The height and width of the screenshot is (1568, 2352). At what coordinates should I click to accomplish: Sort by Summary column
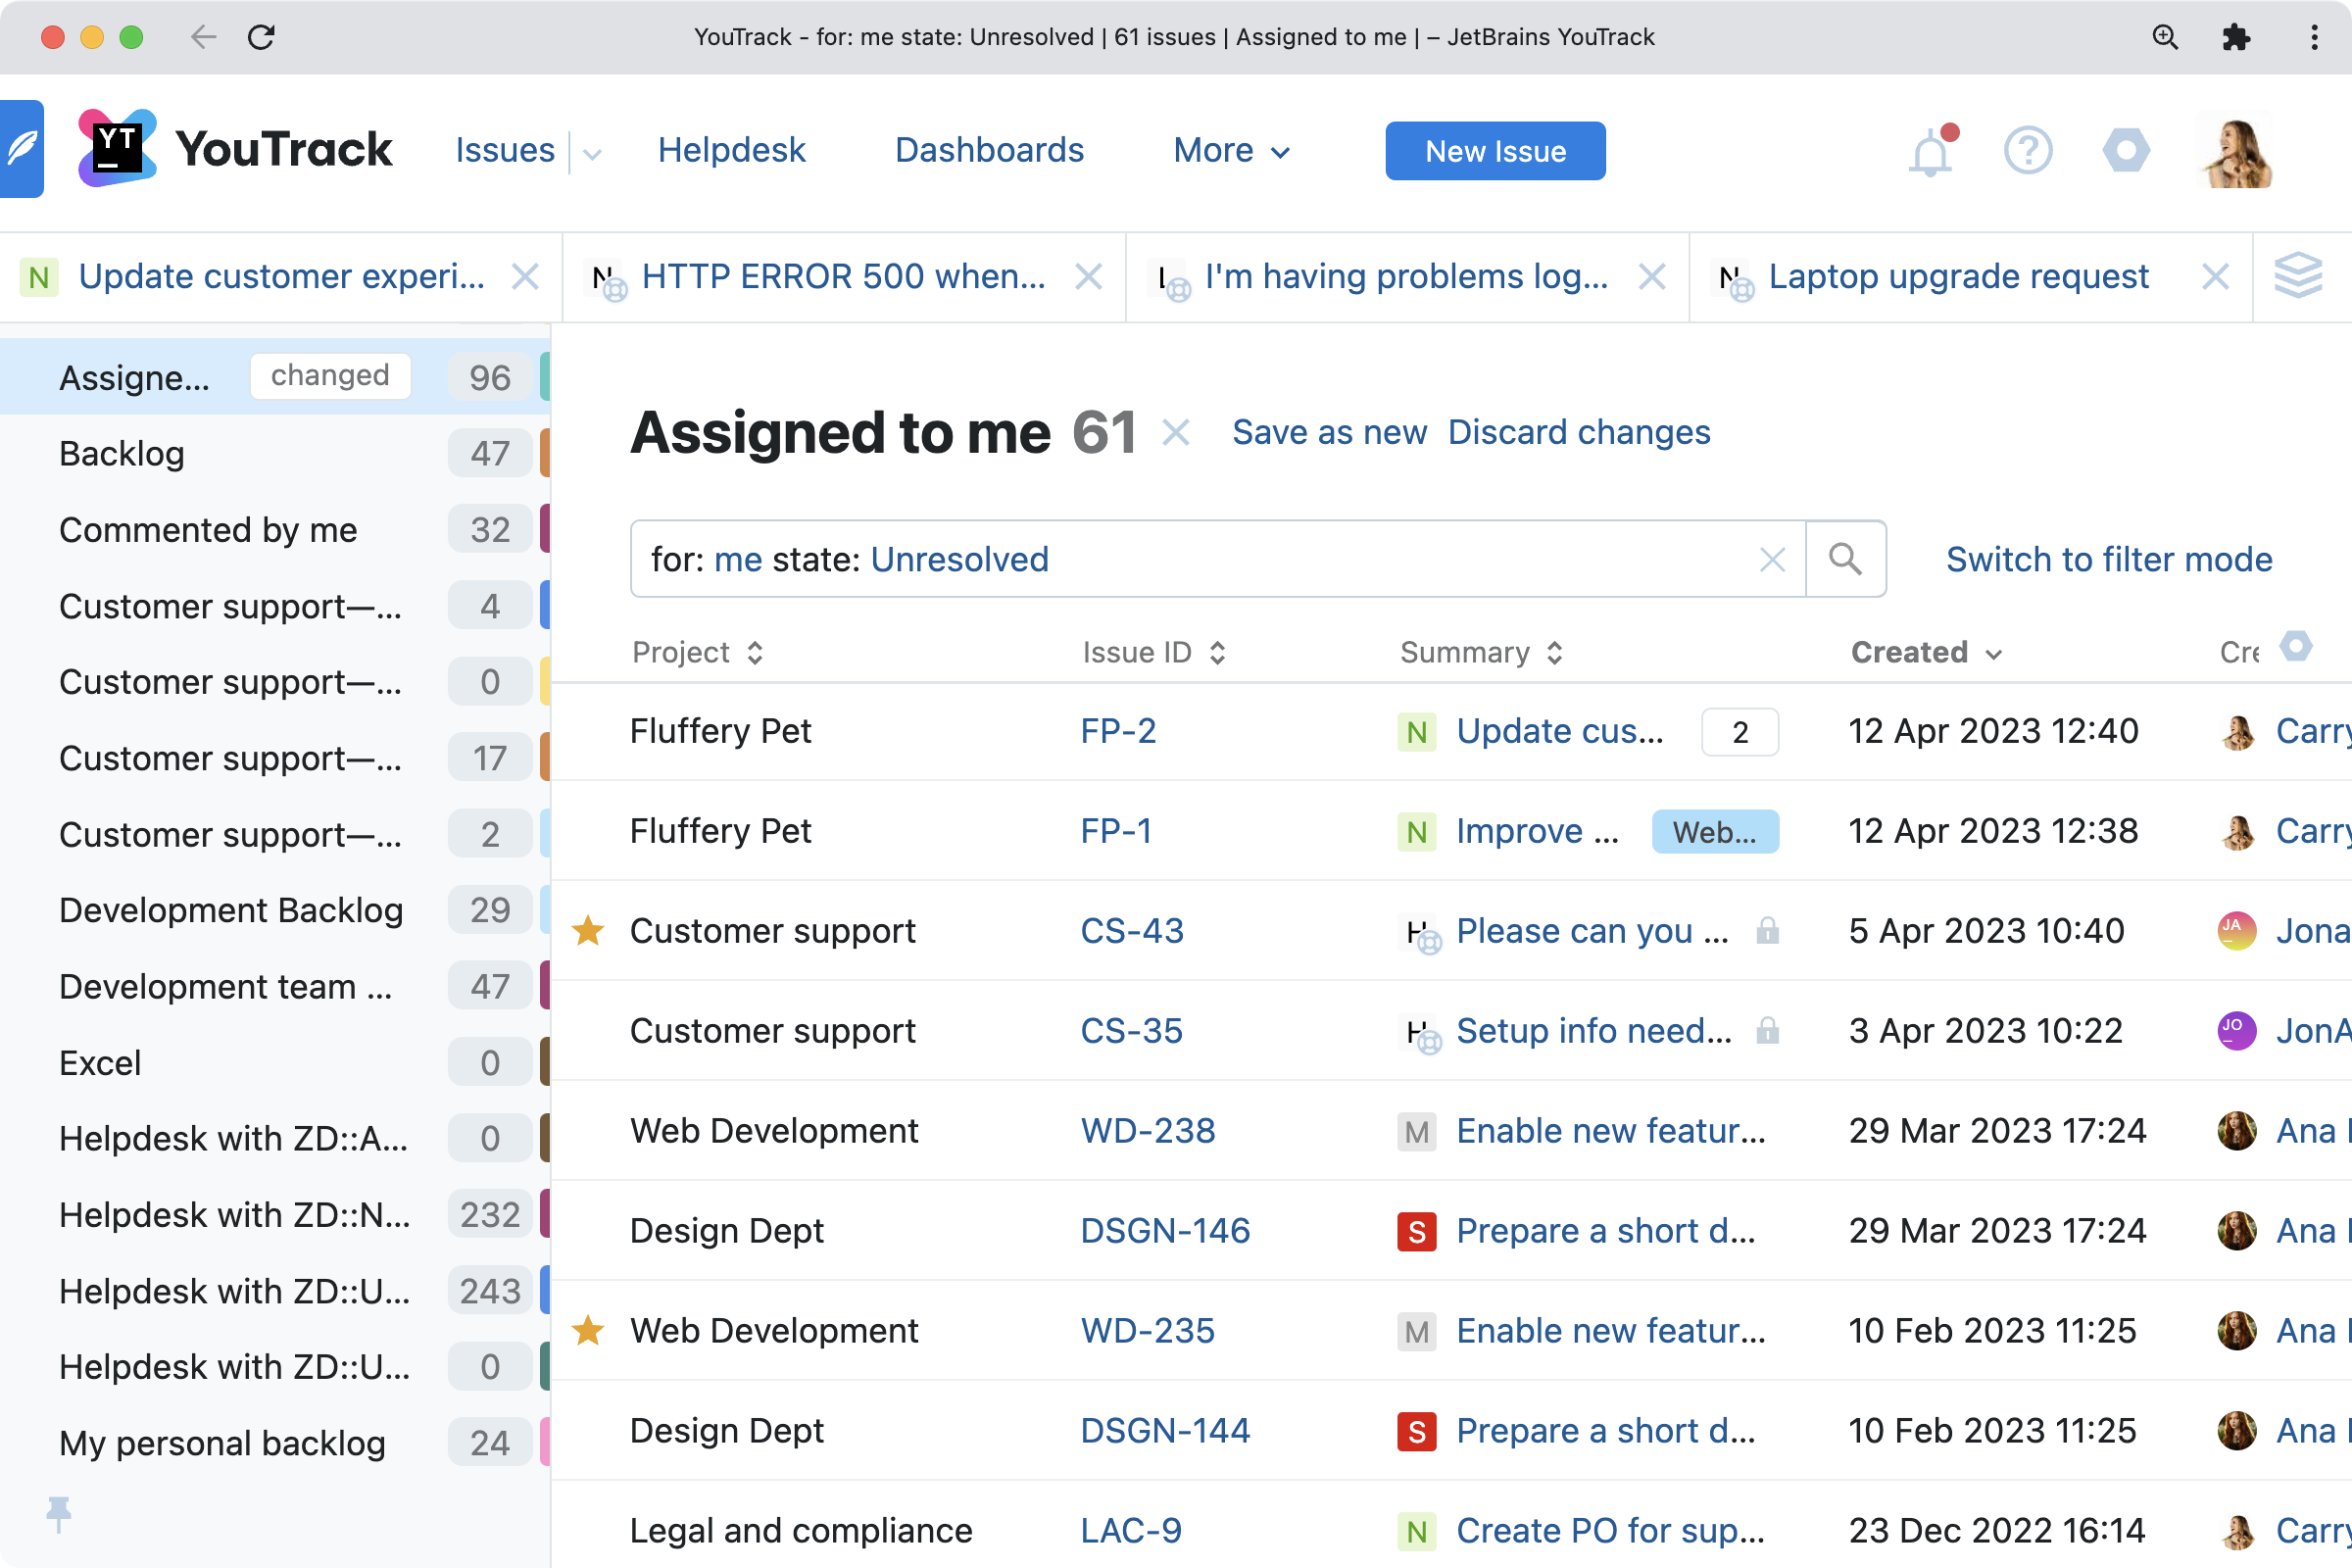[1481, 652]
